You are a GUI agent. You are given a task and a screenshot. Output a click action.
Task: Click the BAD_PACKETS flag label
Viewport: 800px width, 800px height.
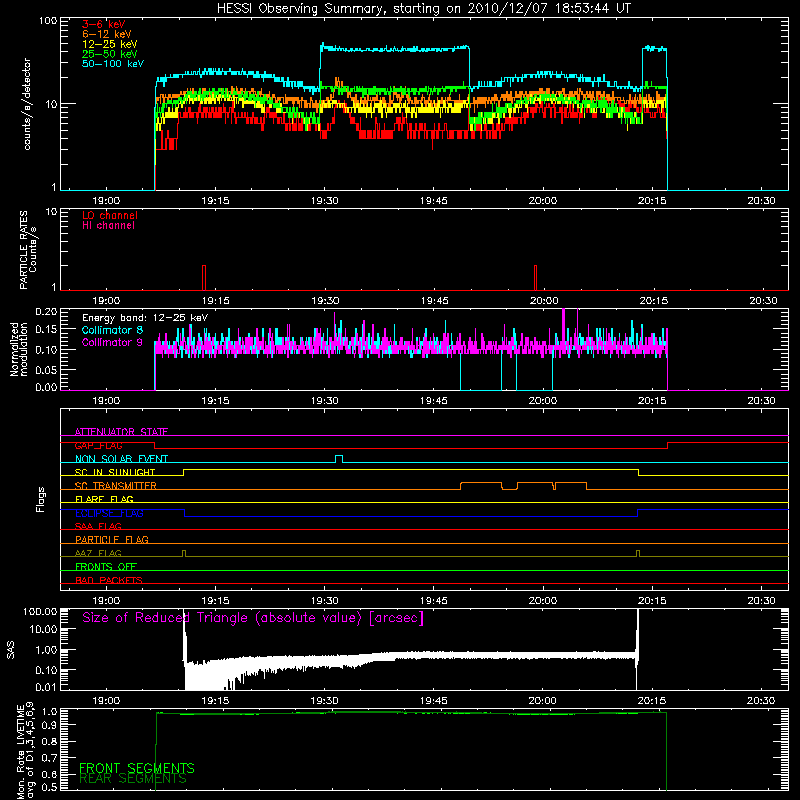(x=109, y=580)
